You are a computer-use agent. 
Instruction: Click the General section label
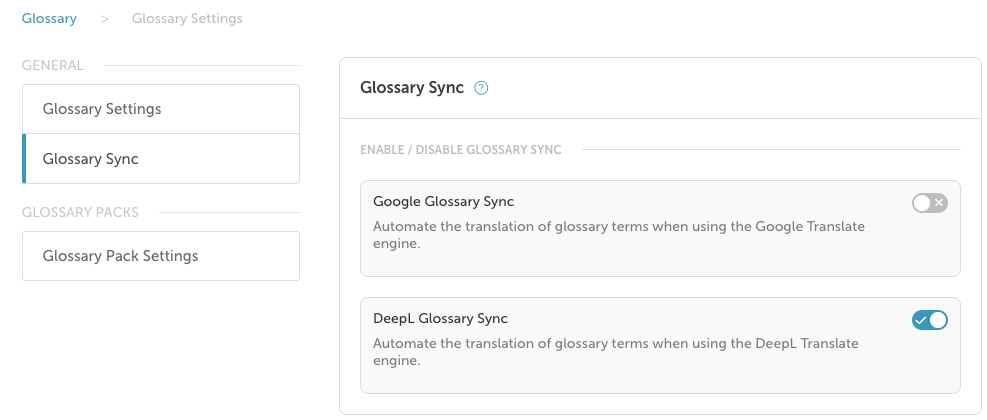52,65
